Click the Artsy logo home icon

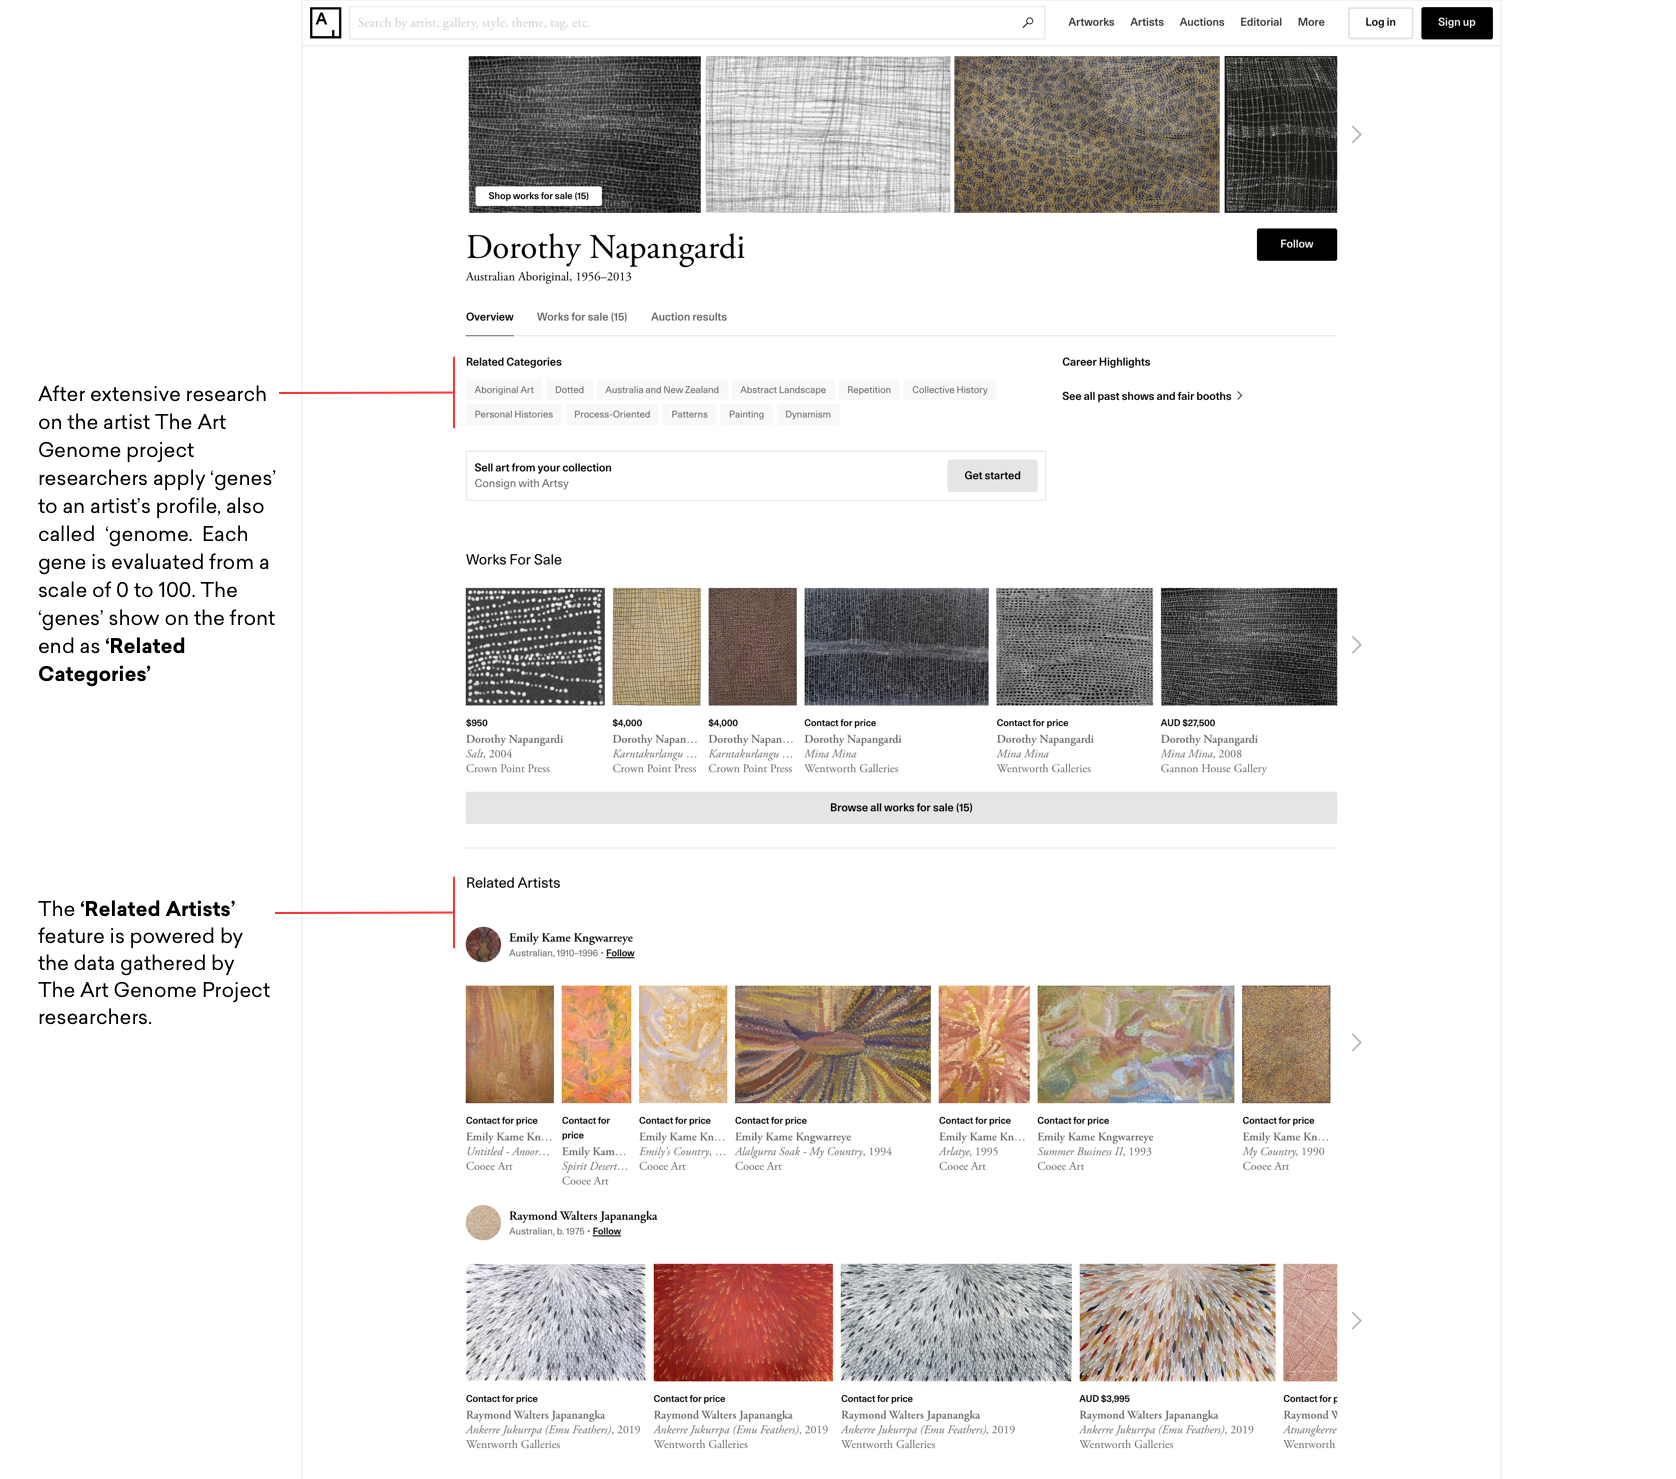pos(325,22)
